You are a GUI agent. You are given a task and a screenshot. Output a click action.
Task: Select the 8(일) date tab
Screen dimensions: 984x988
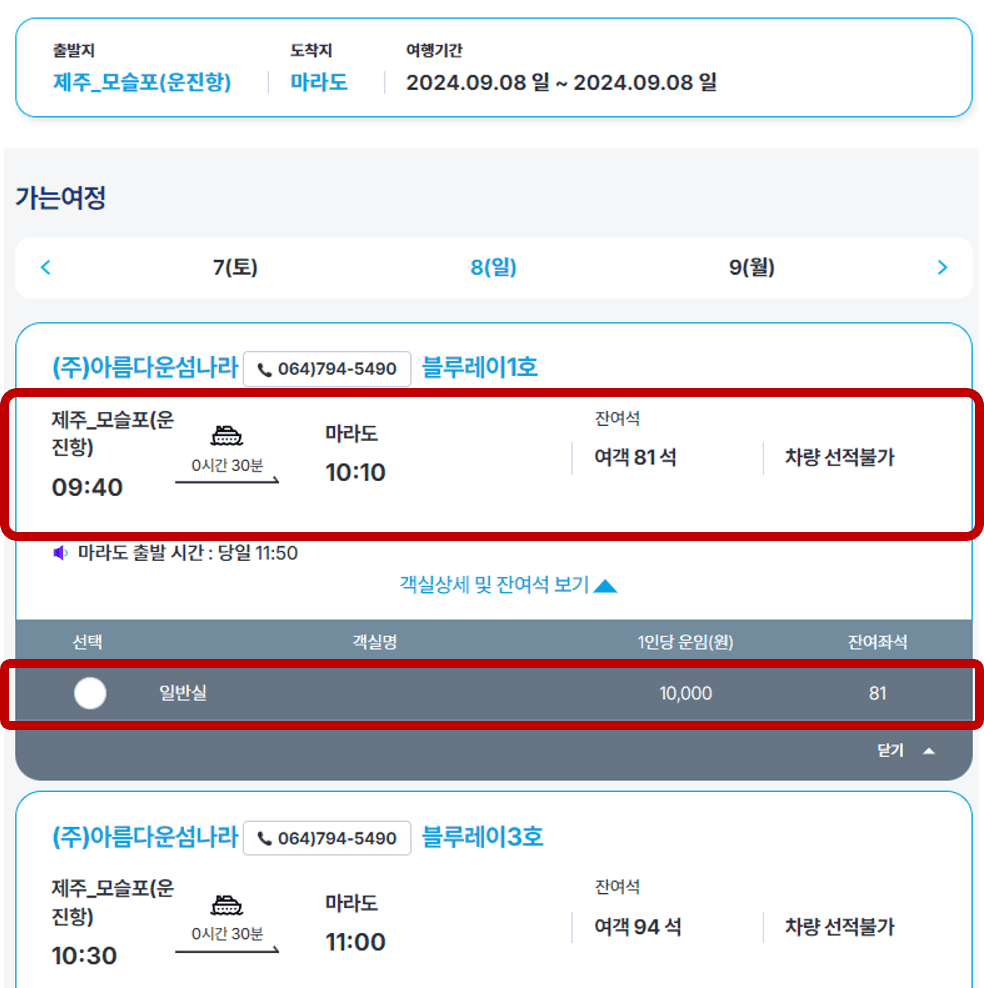[x=492, y=267]
